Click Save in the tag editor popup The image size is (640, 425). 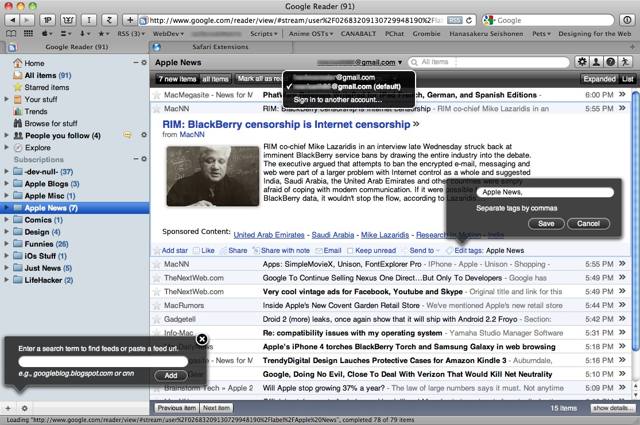click(545, 223)
